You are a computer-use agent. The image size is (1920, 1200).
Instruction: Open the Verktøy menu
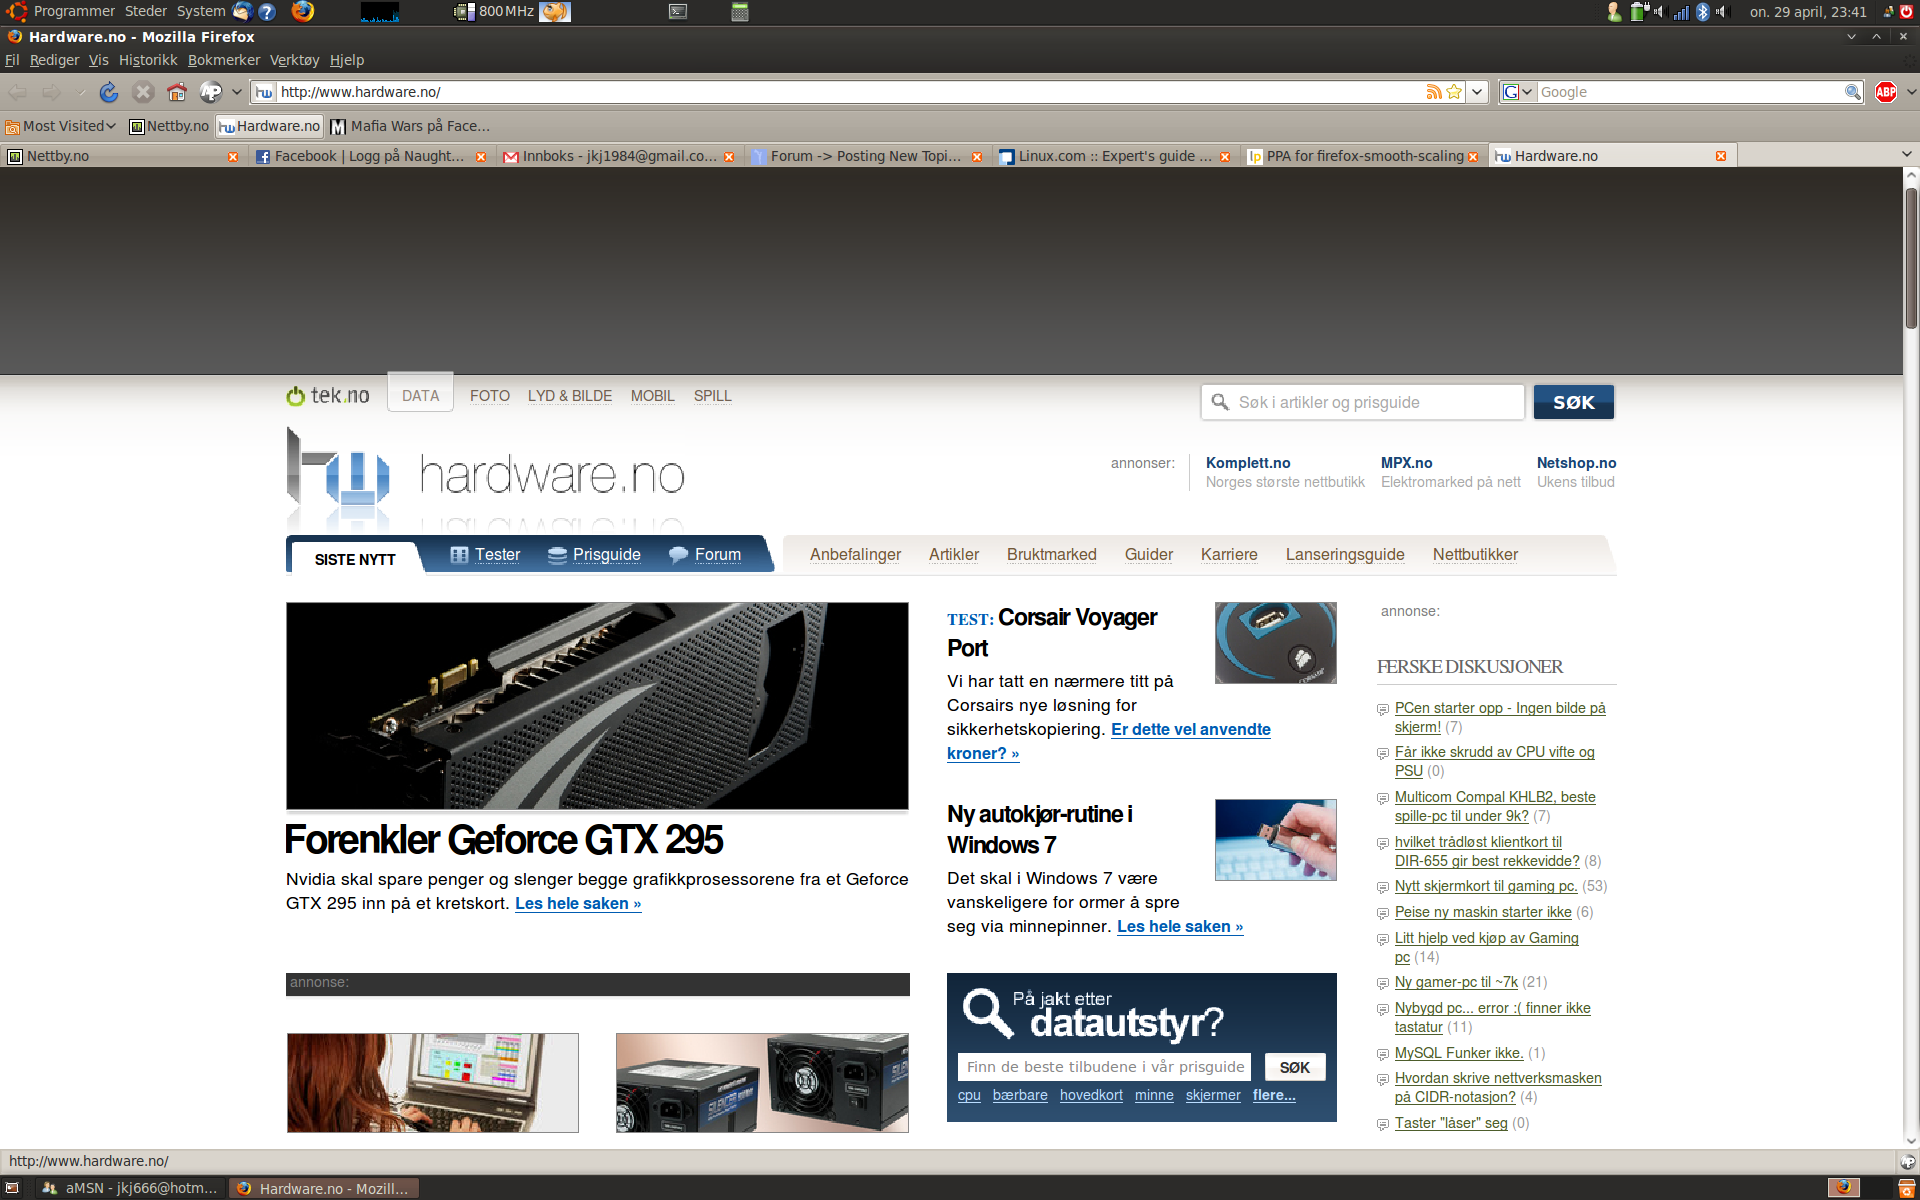coord(294,60)
